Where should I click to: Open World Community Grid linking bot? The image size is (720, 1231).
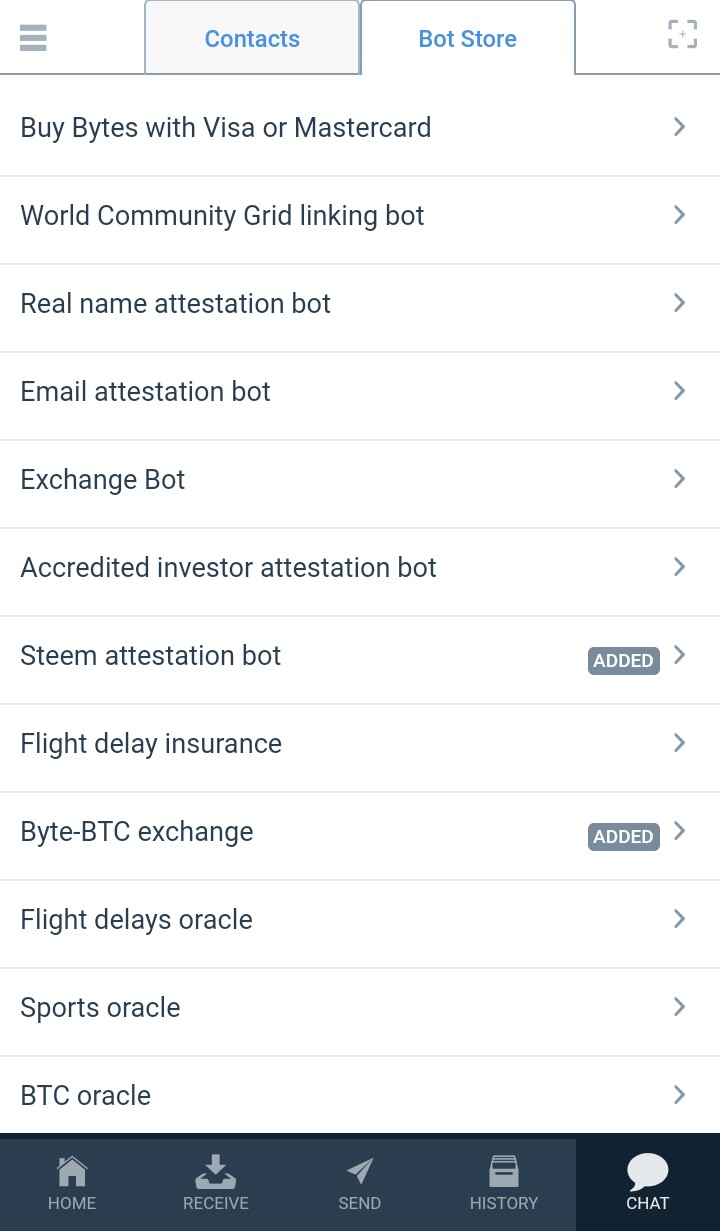pos(222,216)
